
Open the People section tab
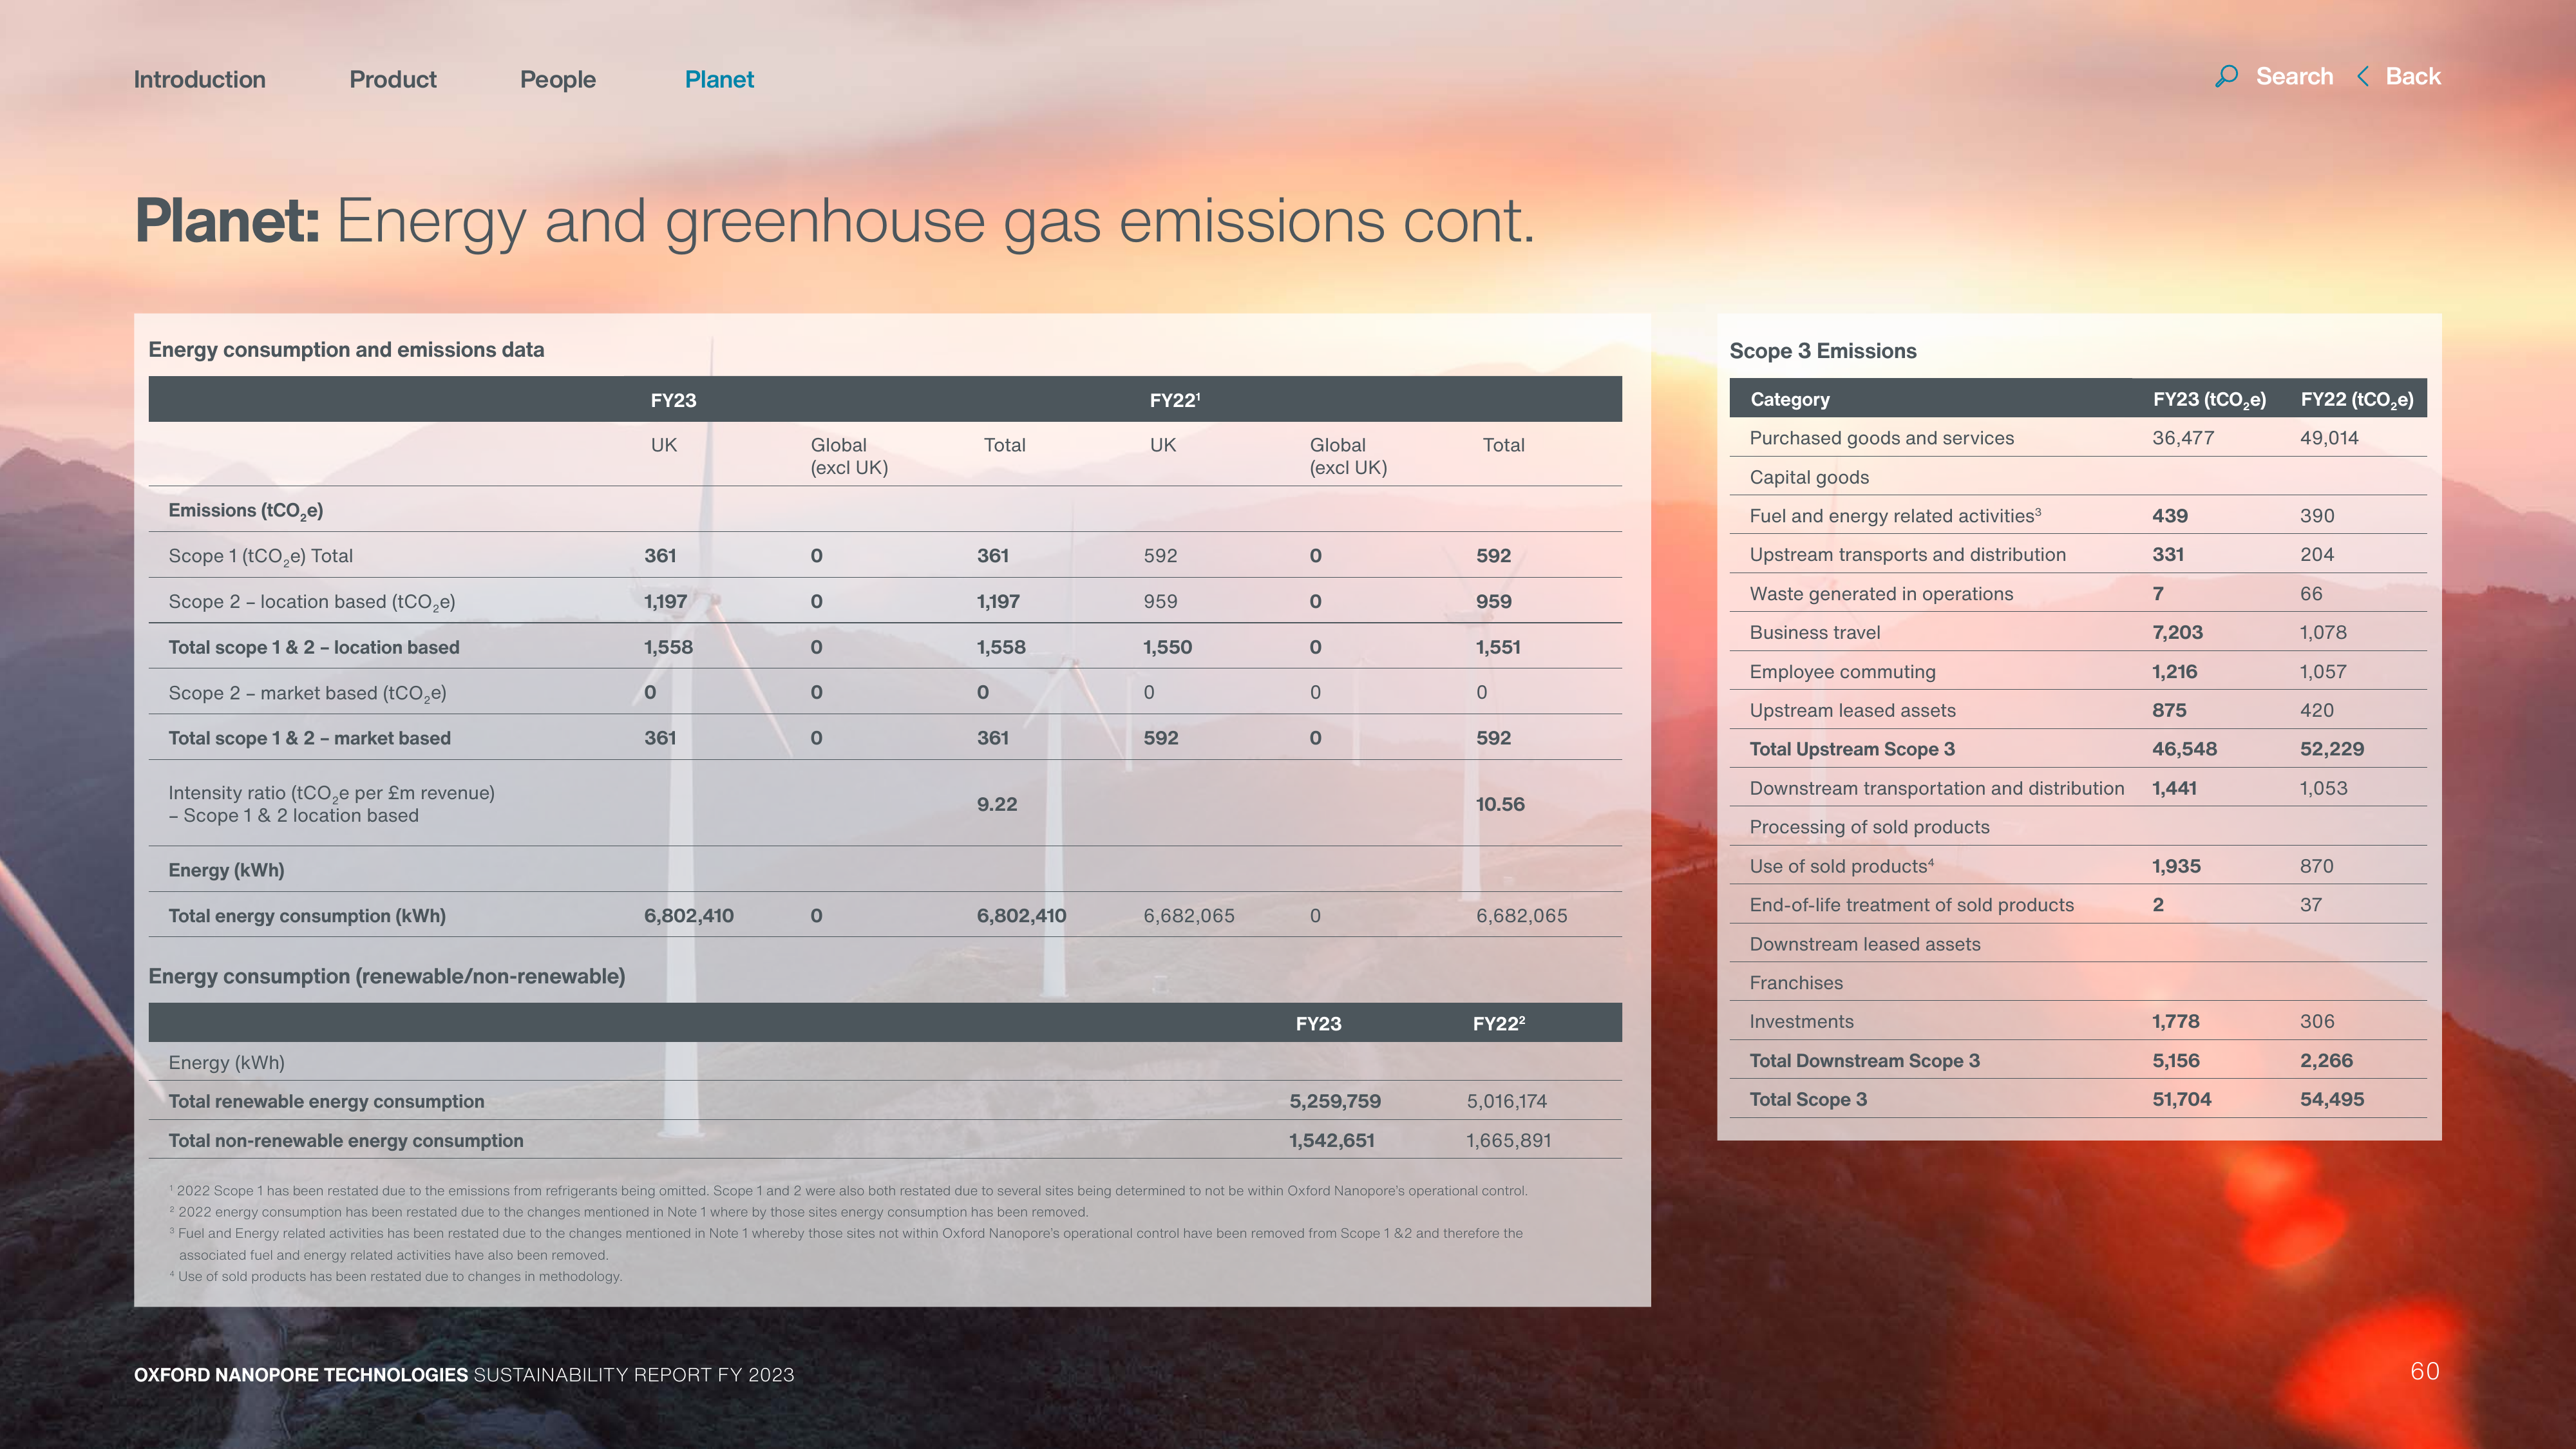558,79
